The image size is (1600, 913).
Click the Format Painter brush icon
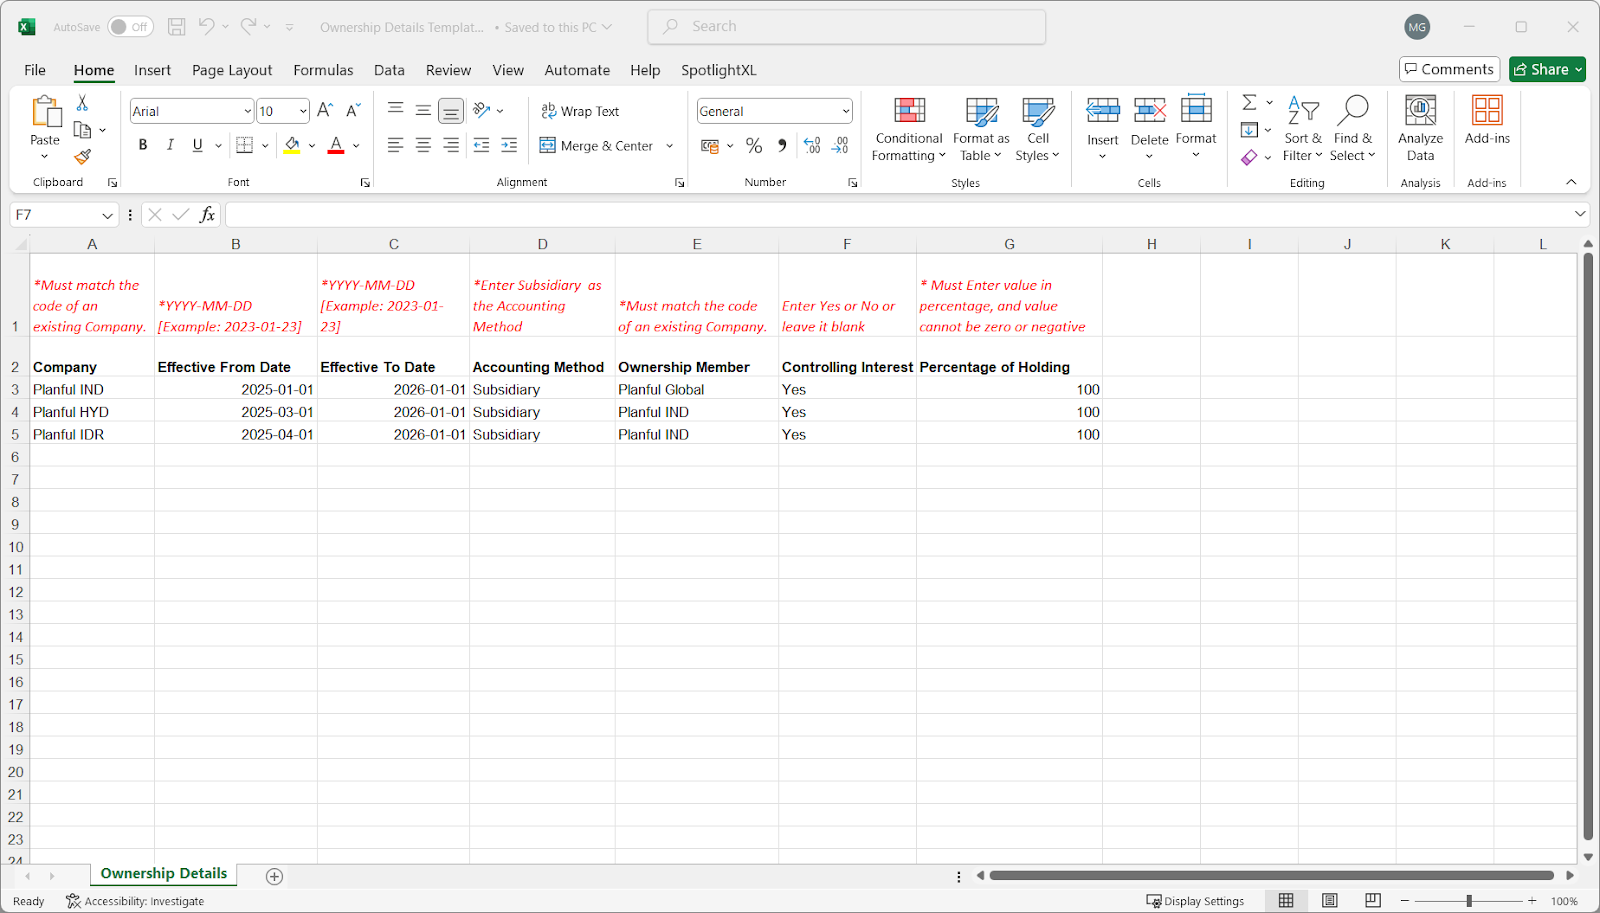click(x=82, y=156)
